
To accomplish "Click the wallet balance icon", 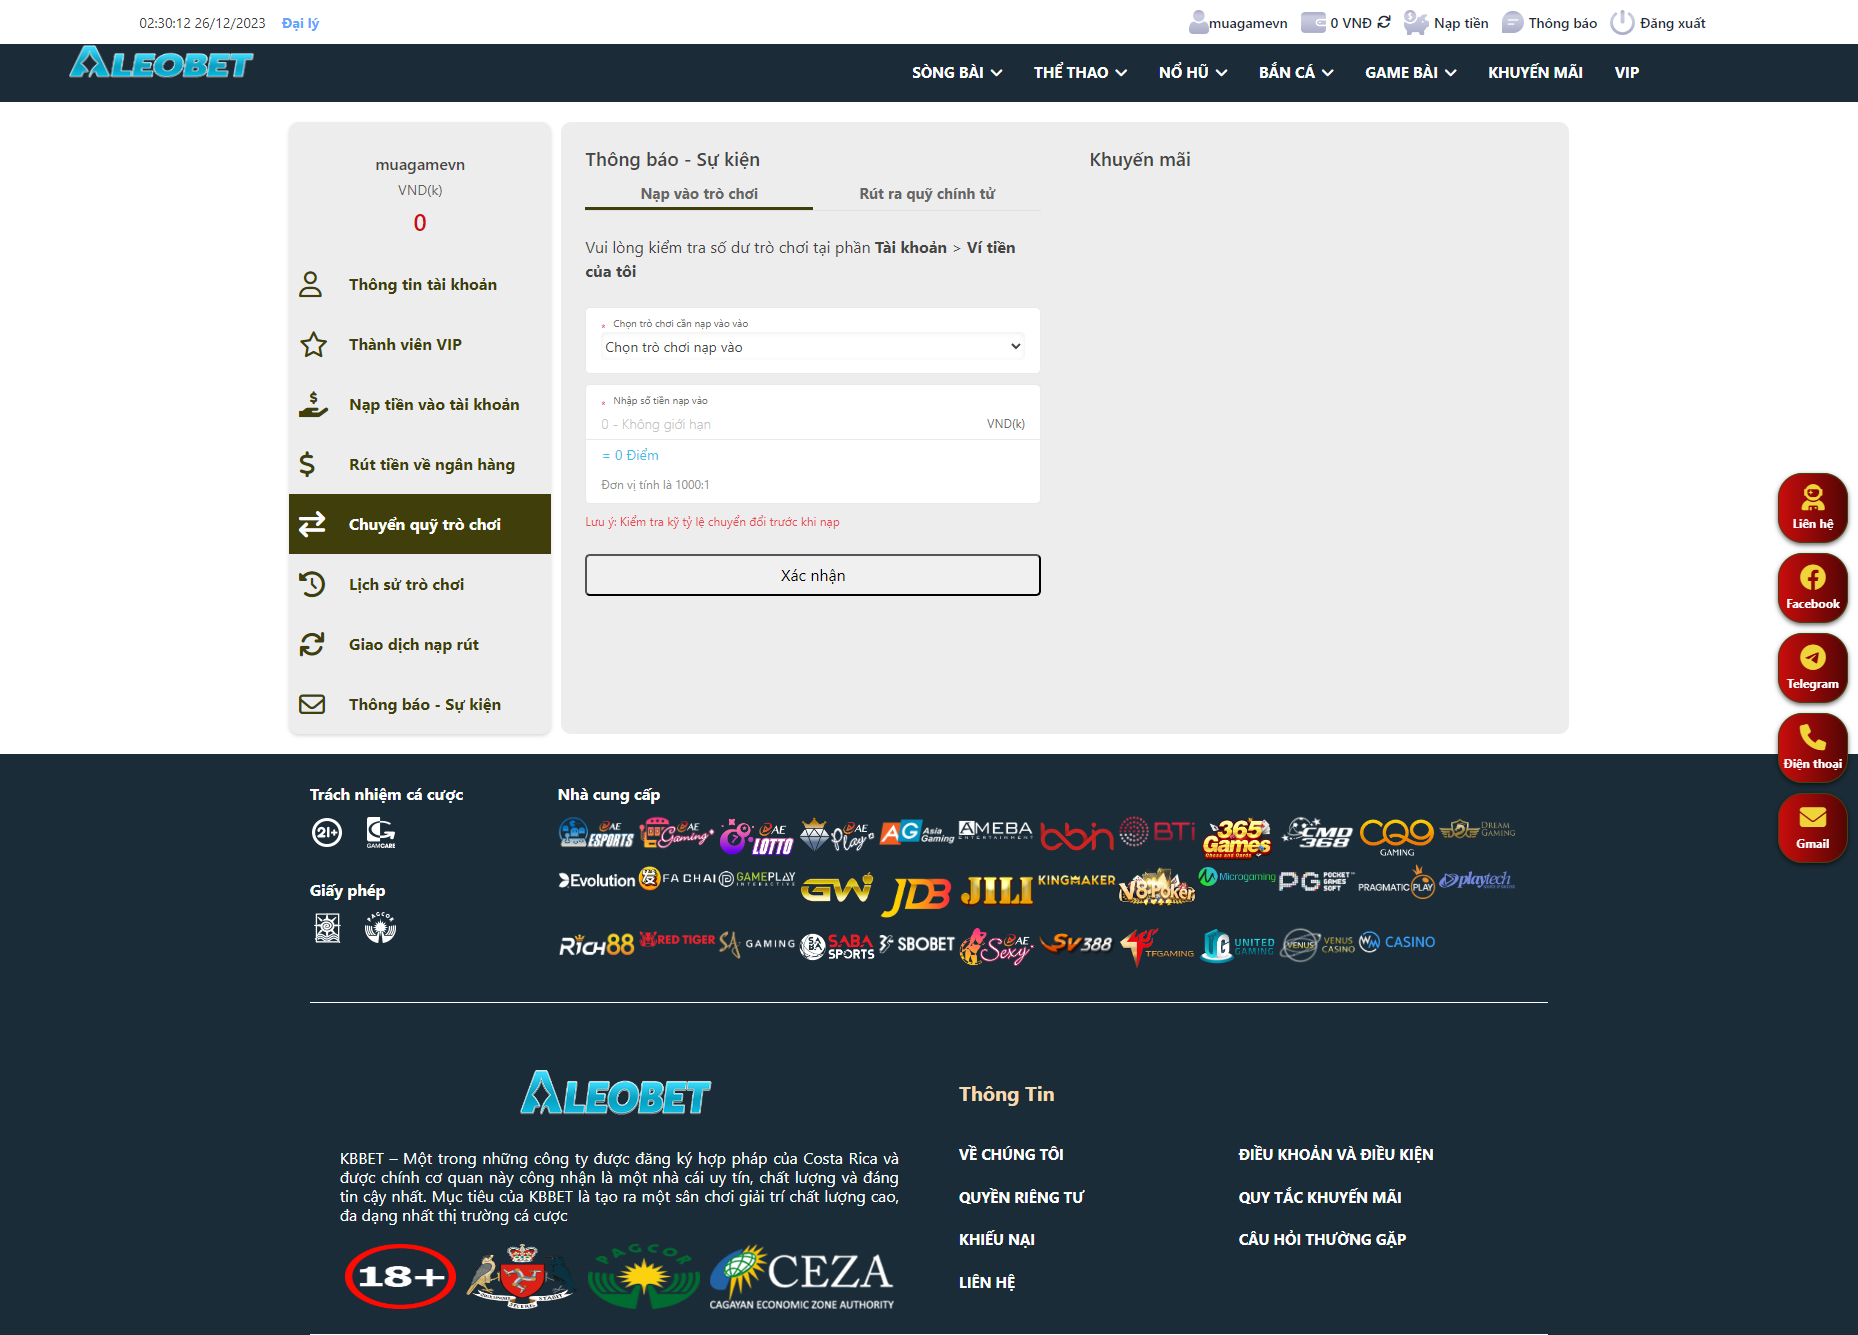I will coord(1313,22).
